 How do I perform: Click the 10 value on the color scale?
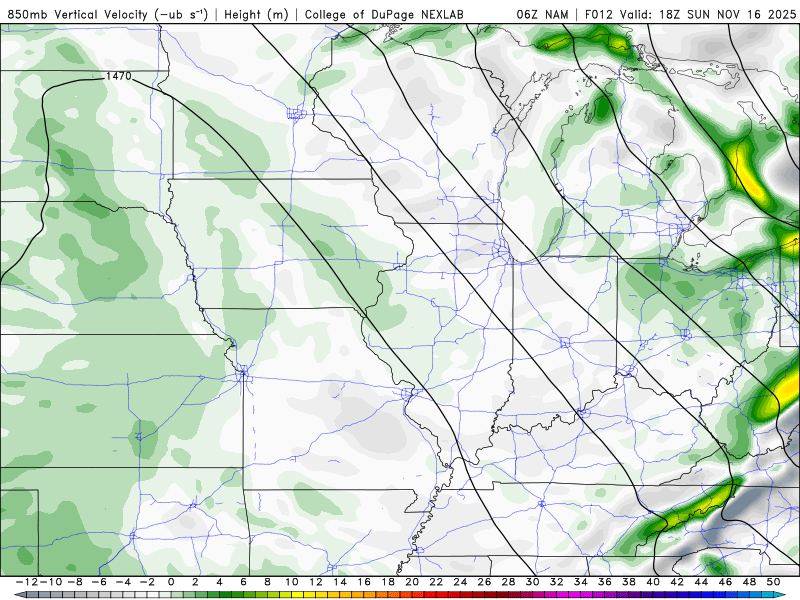[291, 582]
